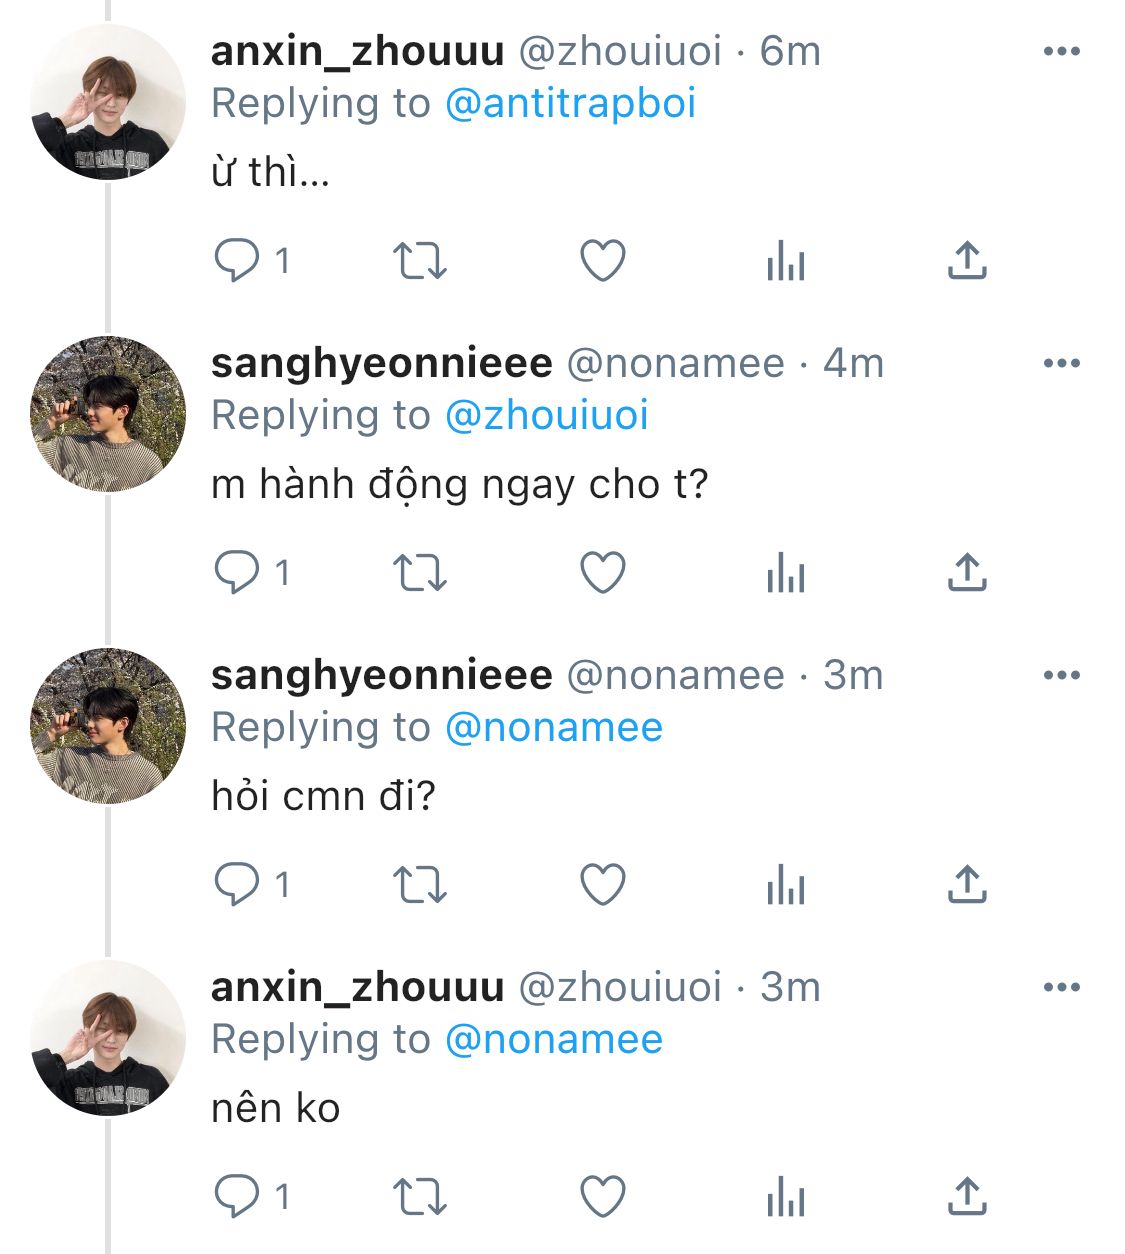
Task: Like the "m hành động ngay cho t?" tweet
Action: (603, 573)
